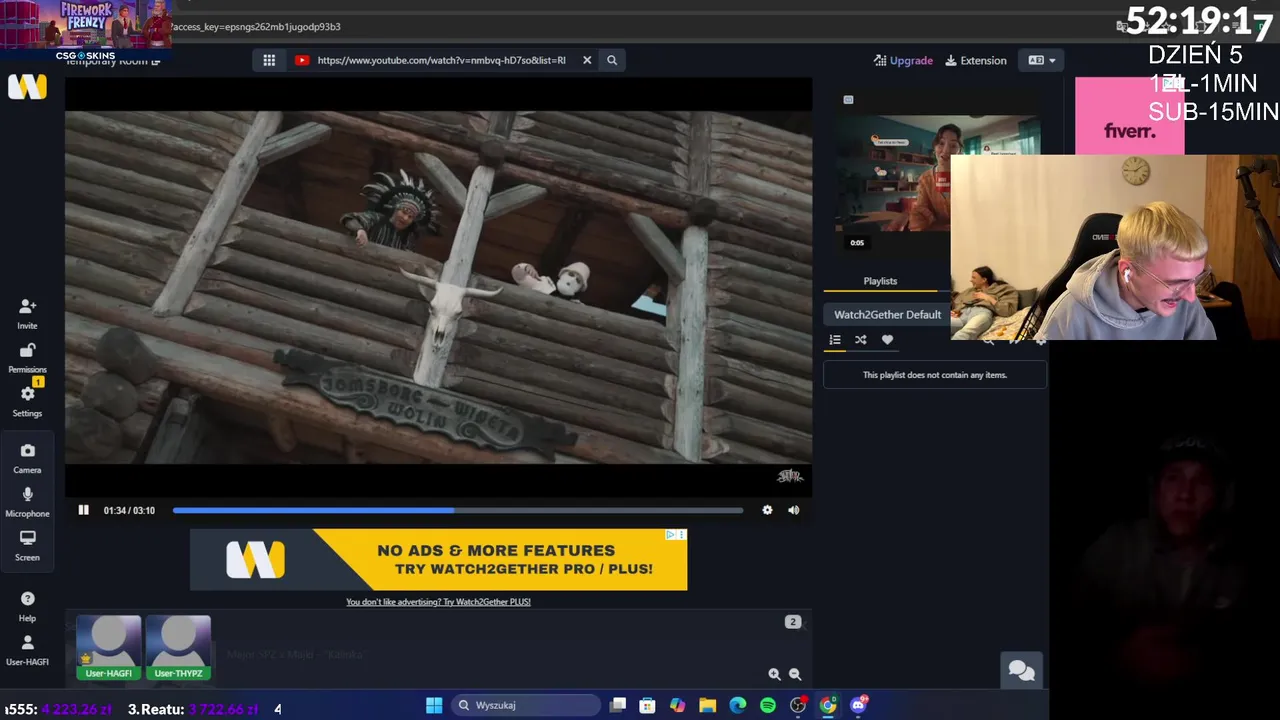
Task: Pause the video with the pause control
Action: [83, 510]
